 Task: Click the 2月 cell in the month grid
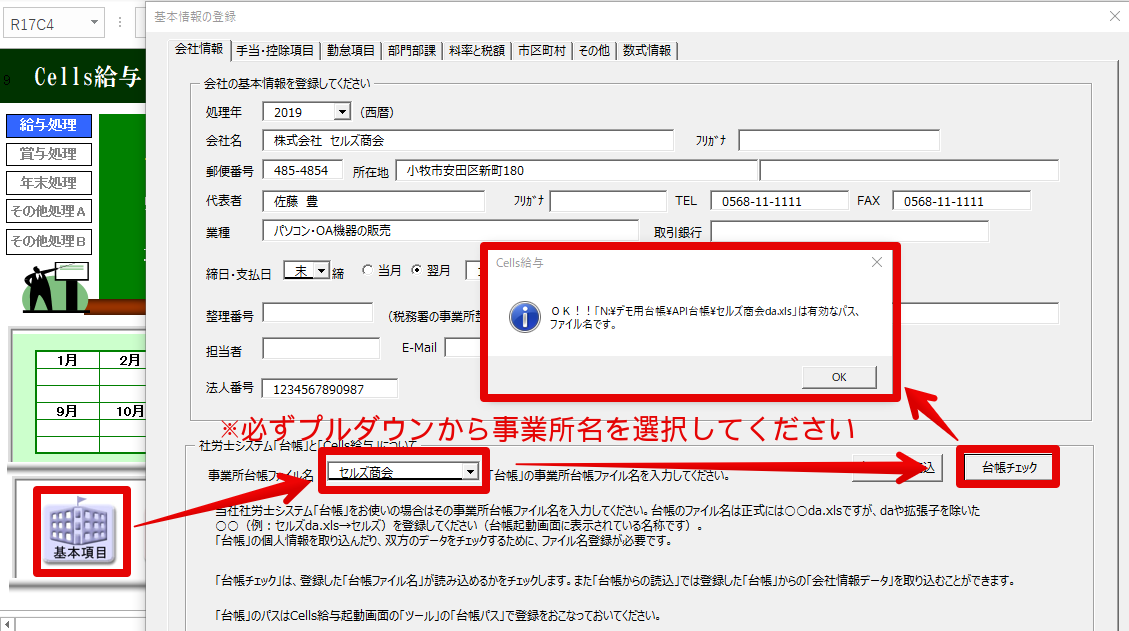coord(123,360)
